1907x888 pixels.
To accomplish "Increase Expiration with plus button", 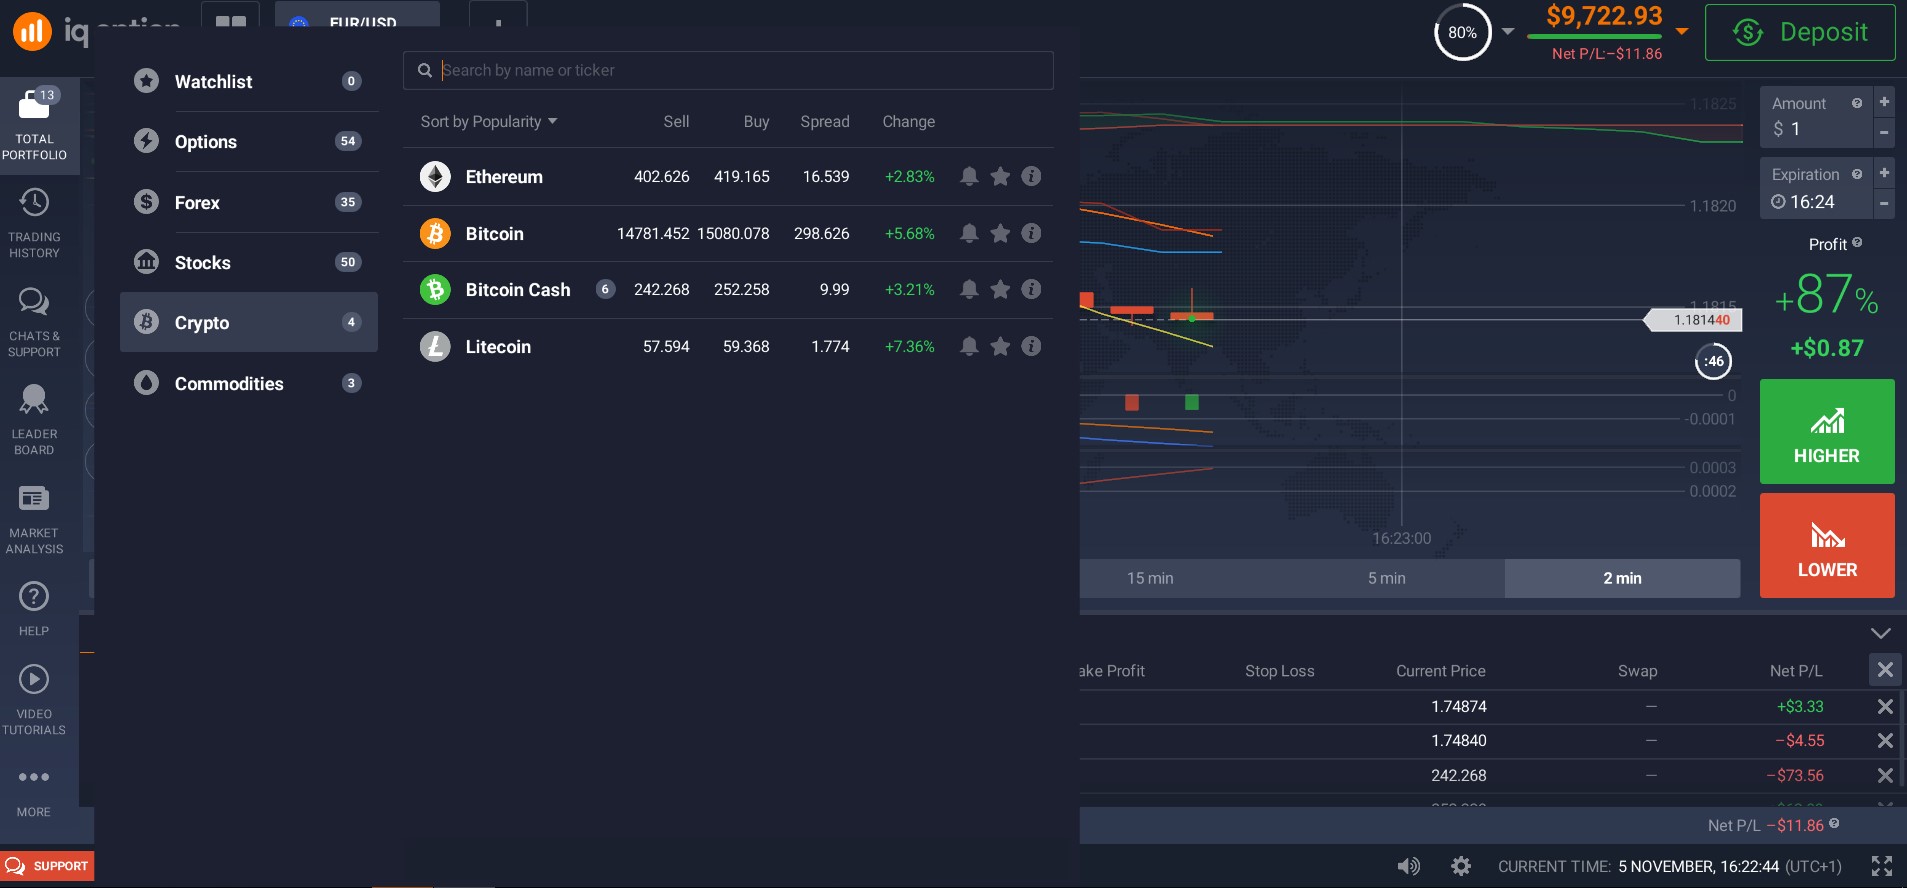I will pyautogui.click(x=1884, y=173).
